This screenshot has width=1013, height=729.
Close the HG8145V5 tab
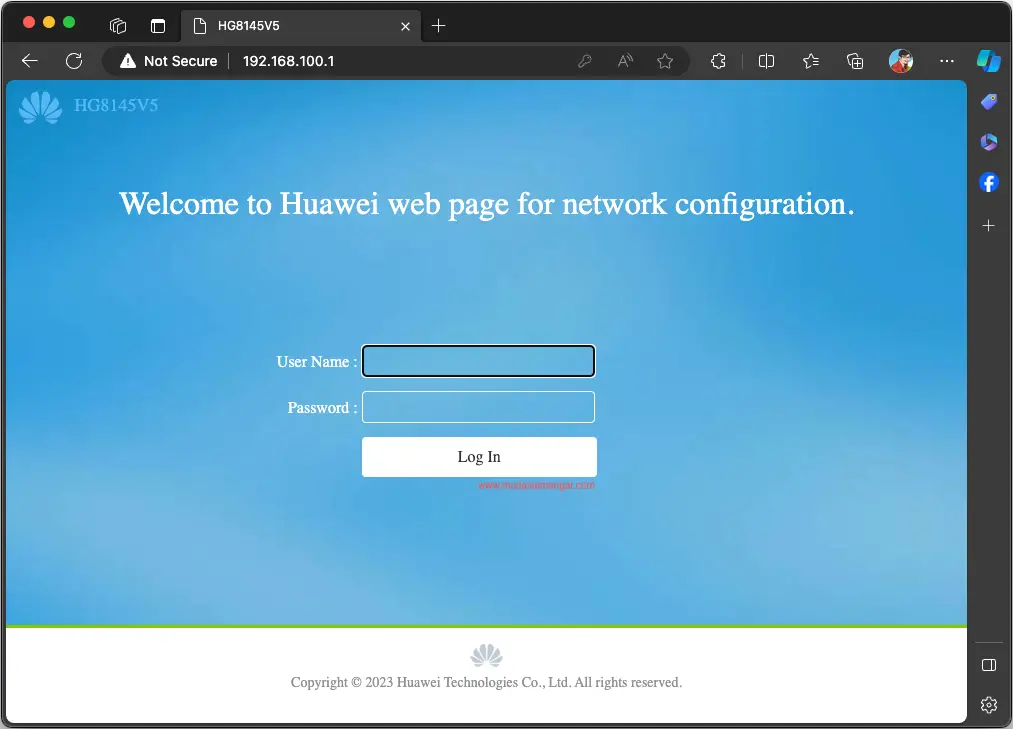[405, 26]
